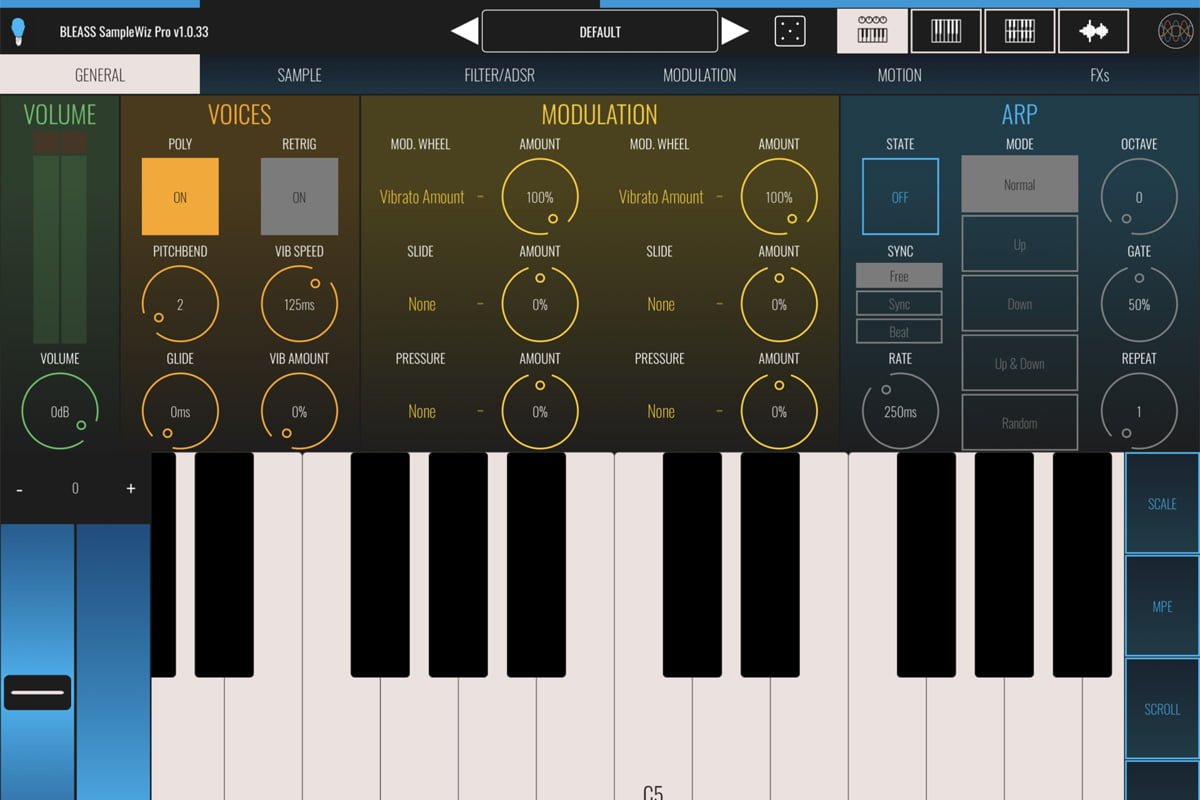The height and width of the screenshot is (800, 1200).
Task: Open the MODULATION tab
Action: (x=700, y=75)
